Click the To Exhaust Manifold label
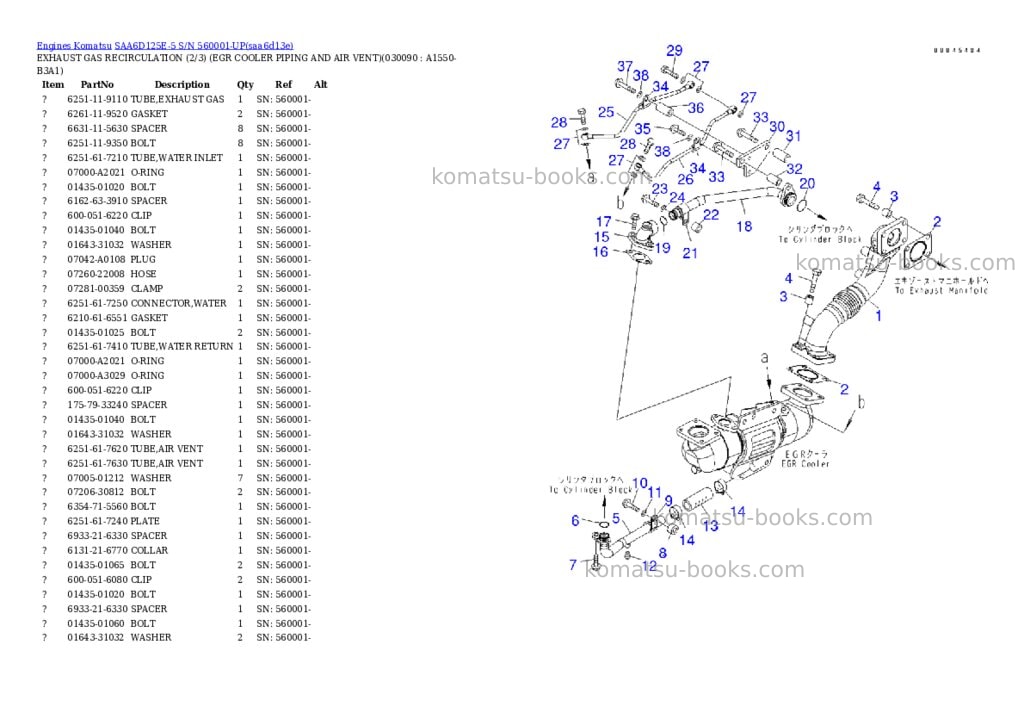Image resolution: width=1024 pixels, height=725 pixels. click(941, 290)
